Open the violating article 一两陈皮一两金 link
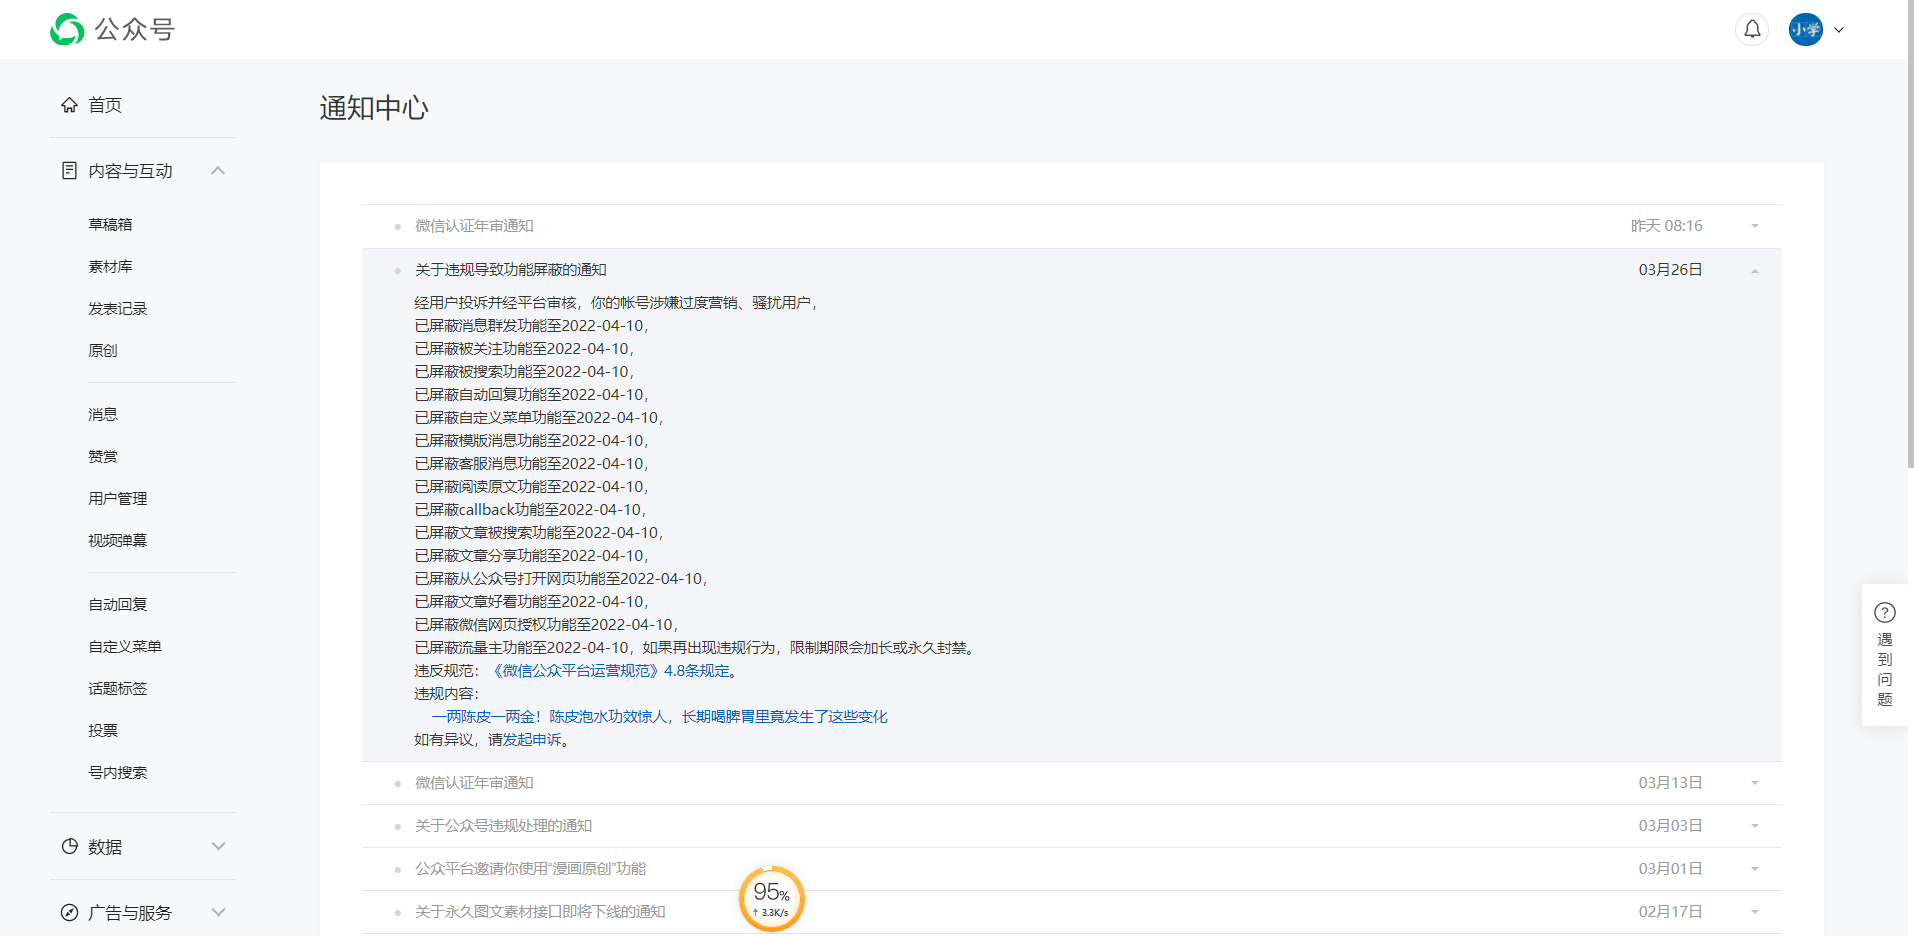 point(660,717)
